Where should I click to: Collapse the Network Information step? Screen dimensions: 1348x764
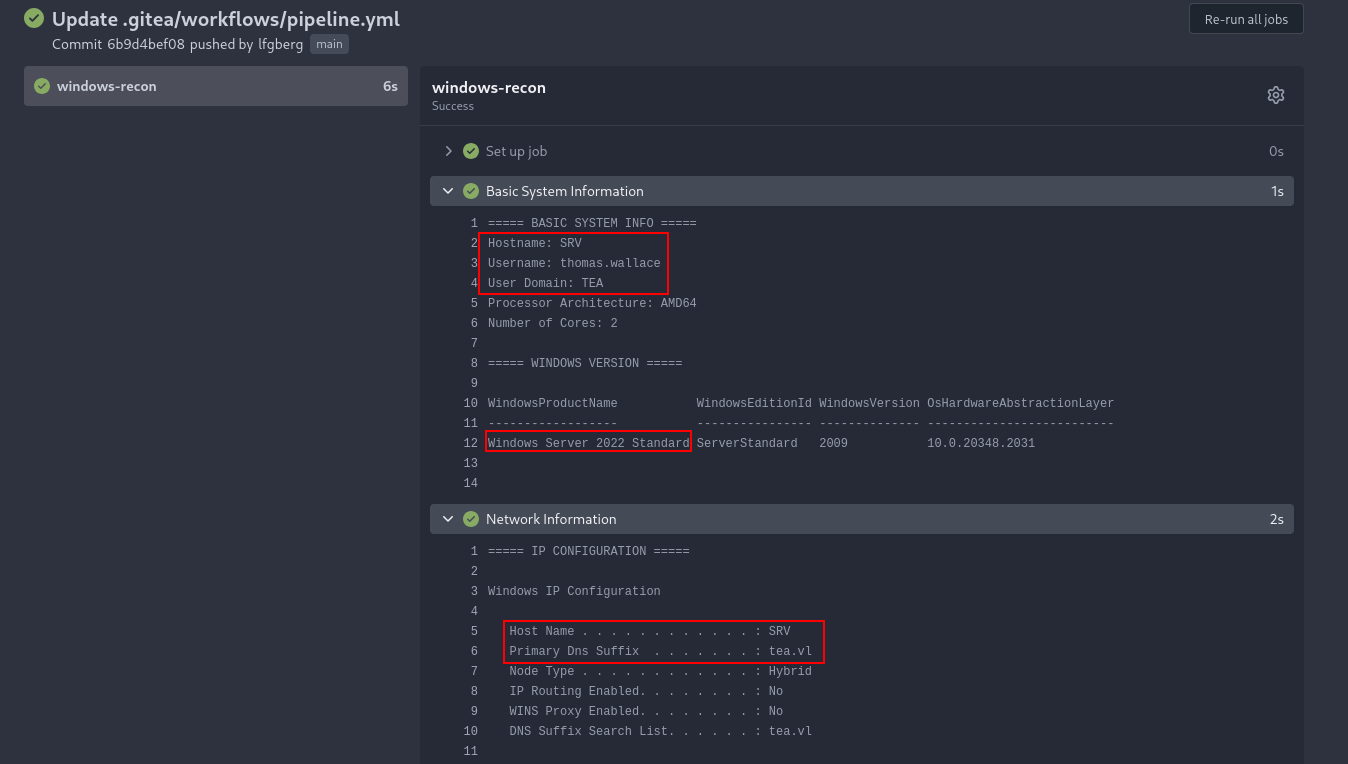[x=448, y=519]
